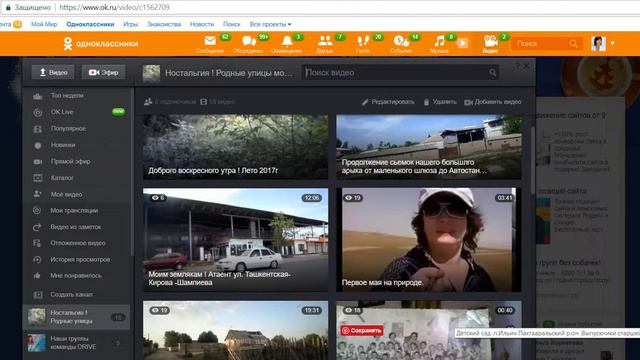Expand the profile dropdown arrow
Screen dimensions: 640x360
pos(612,43)
